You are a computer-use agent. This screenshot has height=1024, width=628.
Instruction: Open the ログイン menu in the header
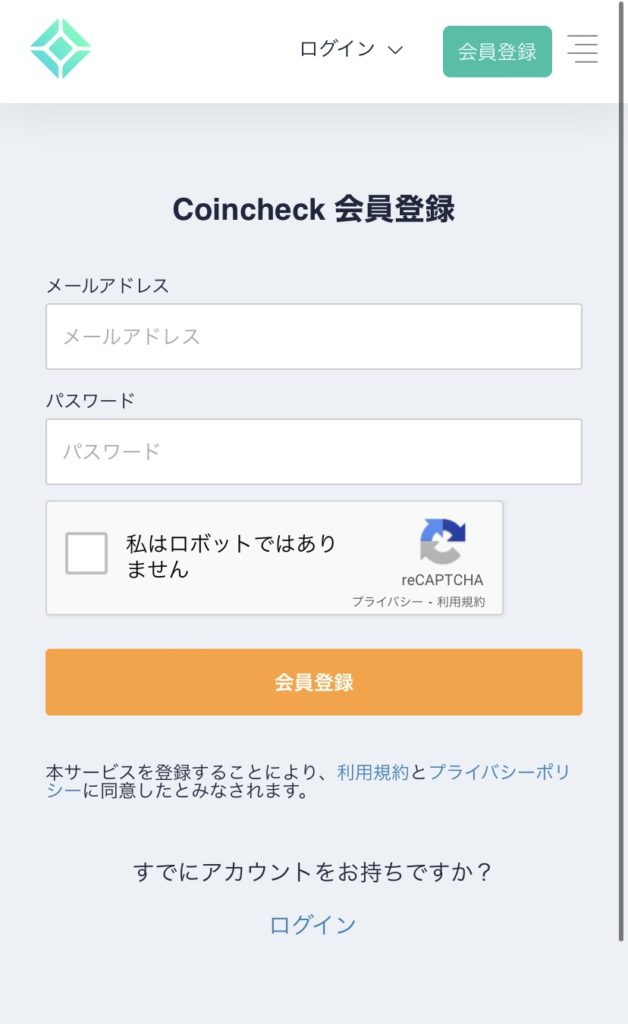click(x=337, y=49)
